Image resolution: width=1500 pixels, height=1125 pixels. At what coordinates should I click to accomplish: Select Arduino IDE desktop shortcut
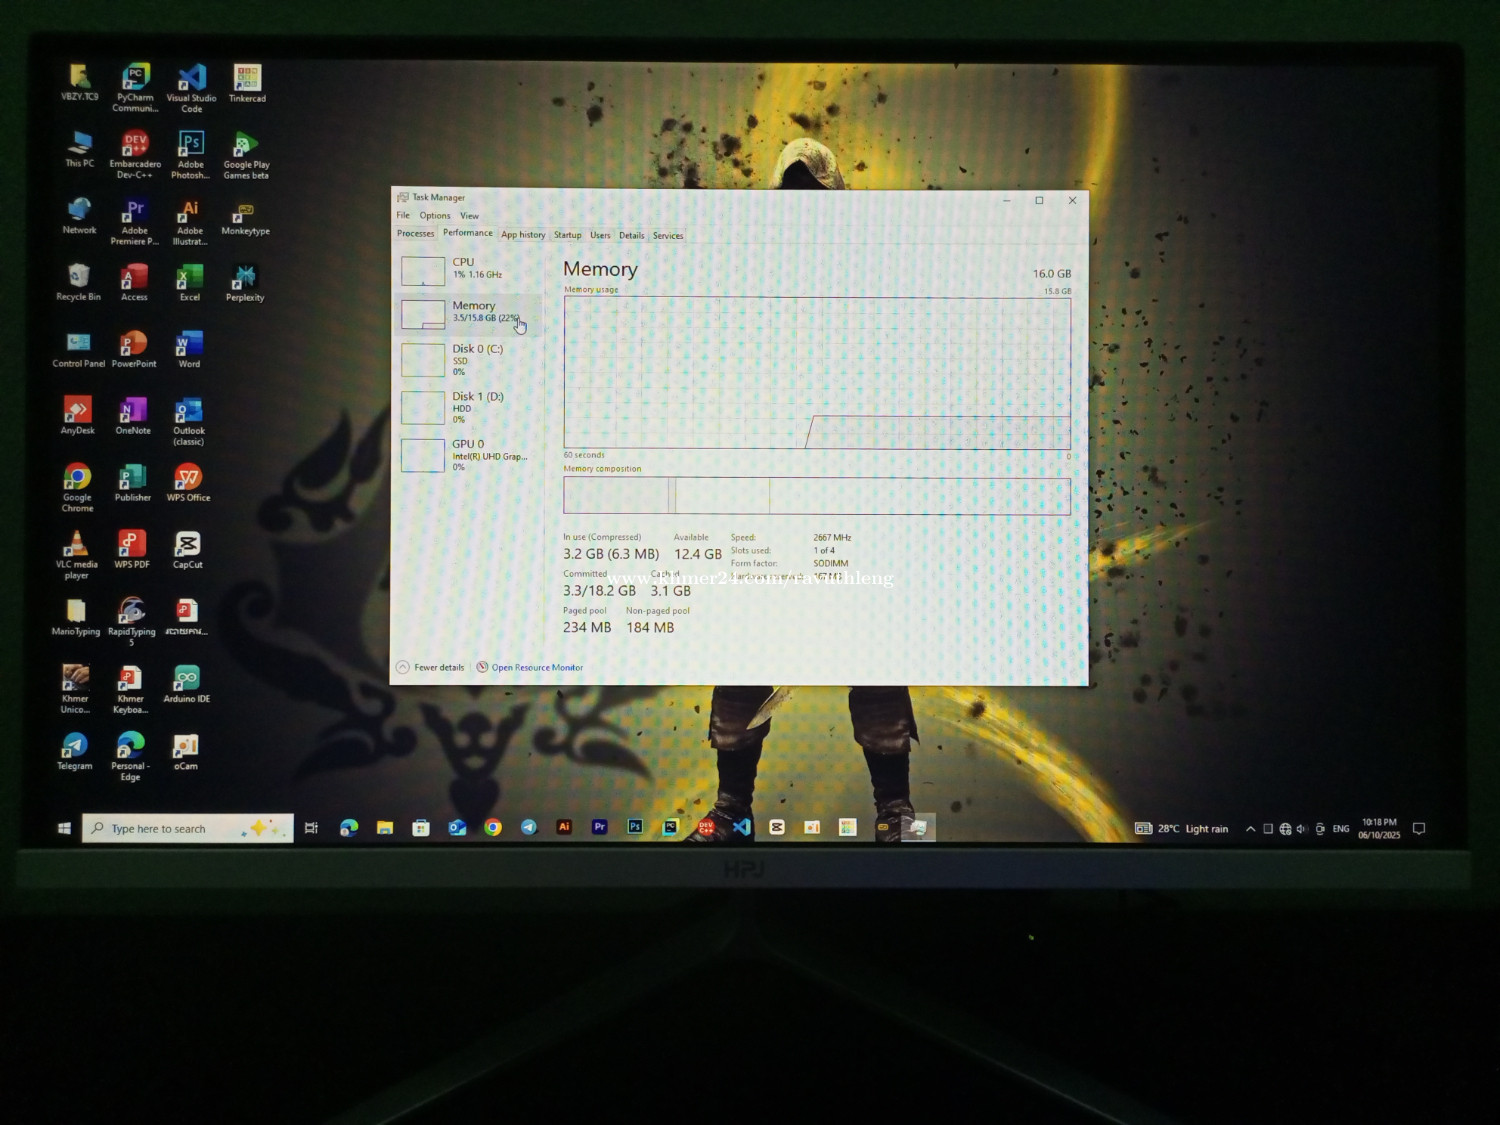[x=186, y=684]
